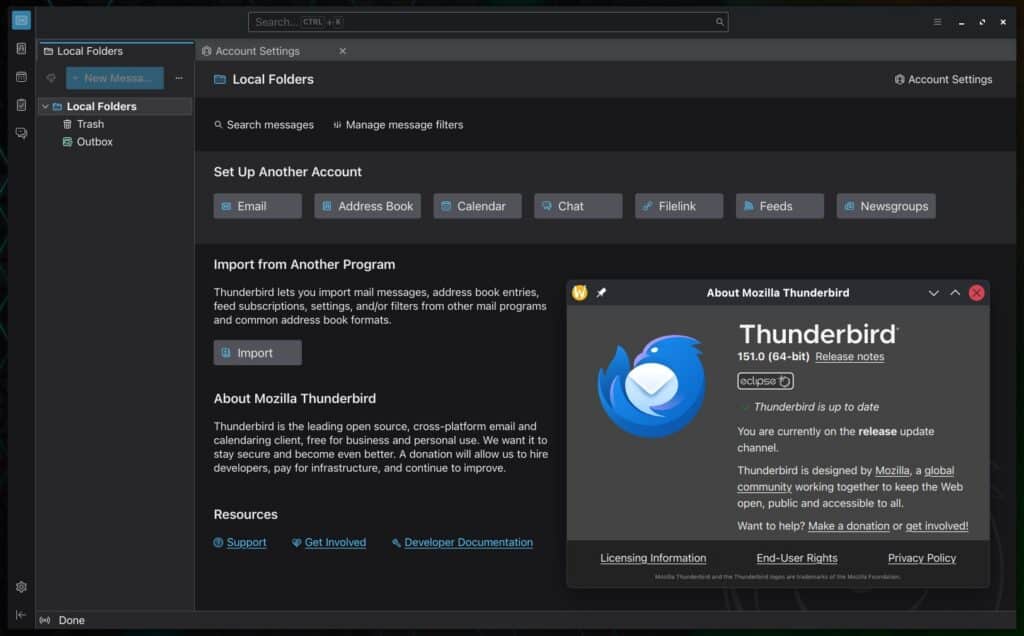Image resolution: width=1024 pixels, height=636 pixels.
Task: Open Settings gear icon in sidebar
Action: click(21, 586)
